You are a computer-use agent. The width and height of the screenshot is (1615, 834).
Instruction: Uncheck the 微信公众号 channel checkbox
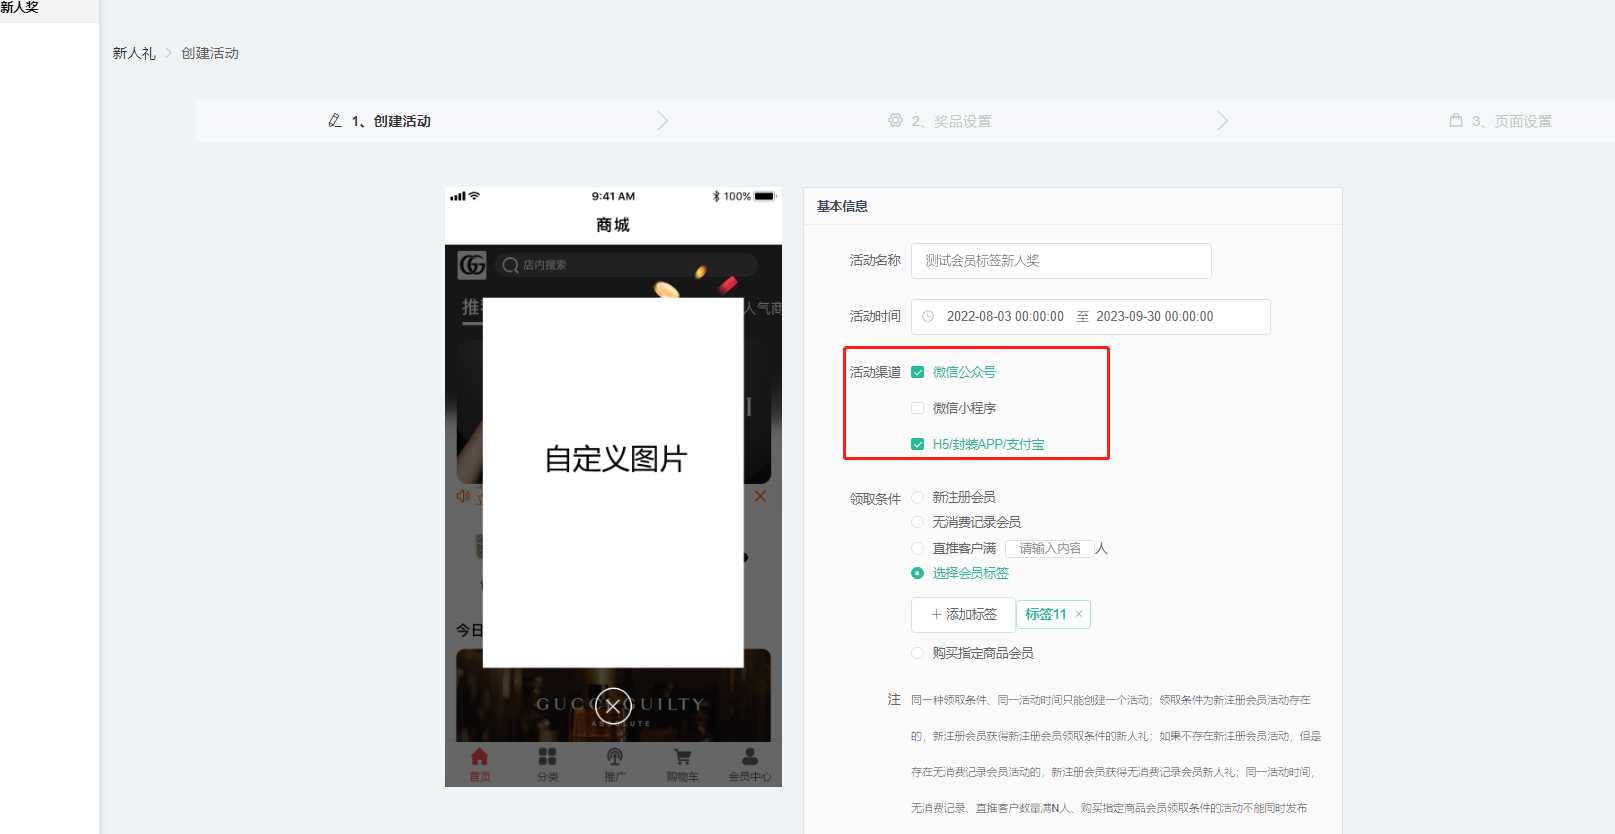pos(917,372)
